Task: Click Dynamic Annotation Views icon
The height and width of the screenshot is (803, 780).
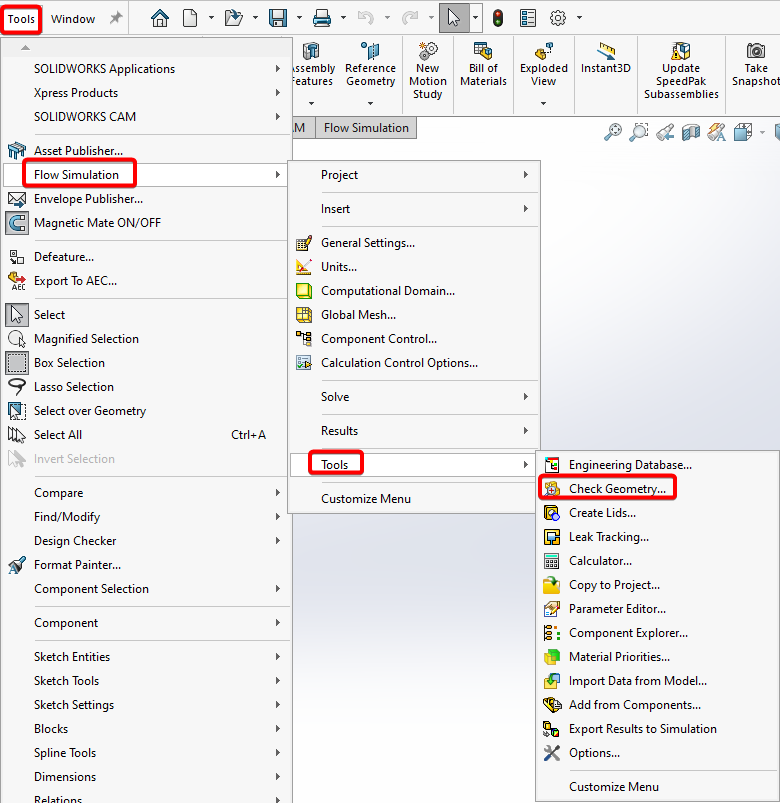Action: coord(716,132)
